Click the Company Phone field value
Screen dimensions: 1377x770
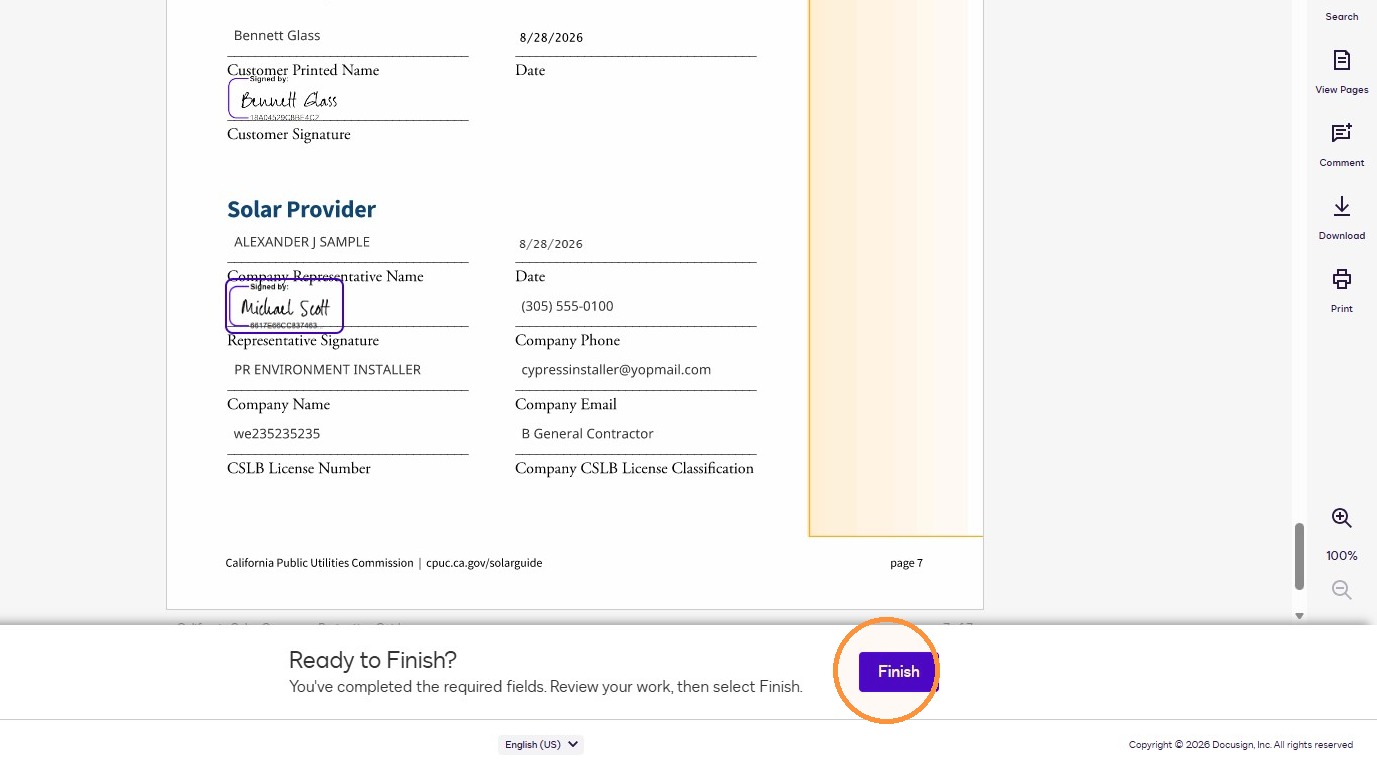pos(567,306)
